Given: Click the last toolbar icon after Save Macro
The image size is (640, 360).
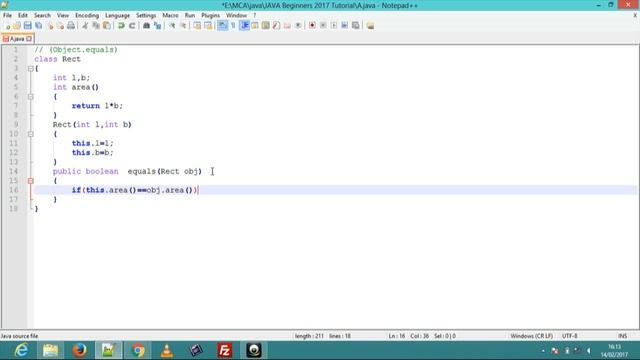Looking at the screenshot, I should [370, 26].
